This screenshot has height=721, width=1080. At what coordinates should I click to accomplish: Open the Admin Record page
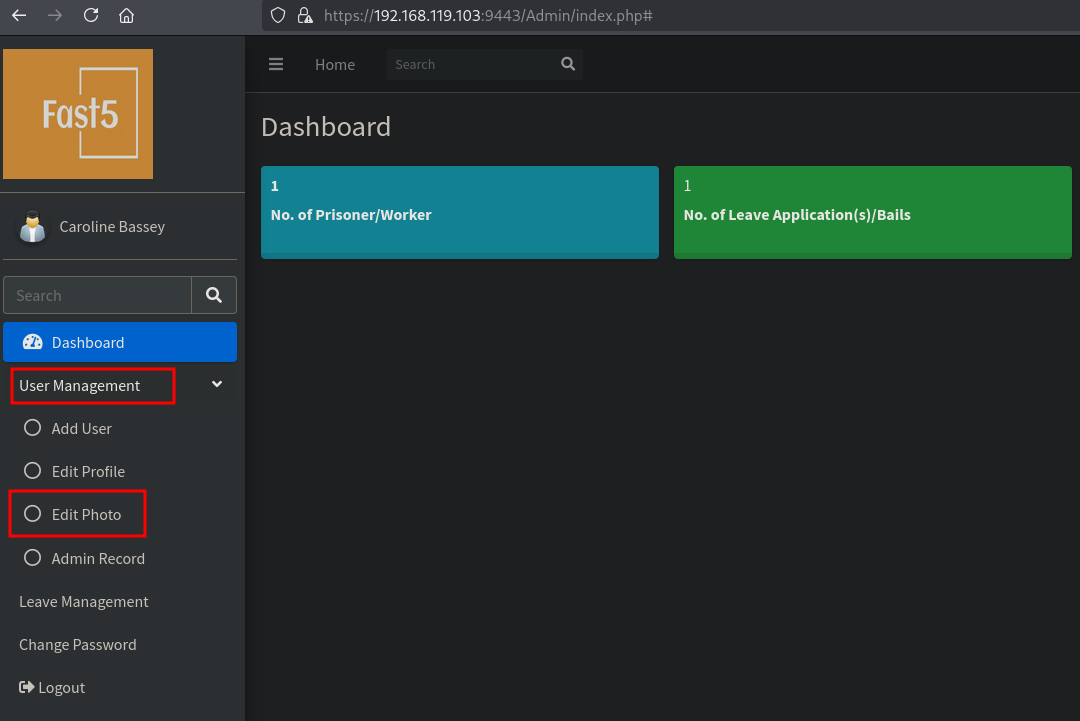point(98,558)
